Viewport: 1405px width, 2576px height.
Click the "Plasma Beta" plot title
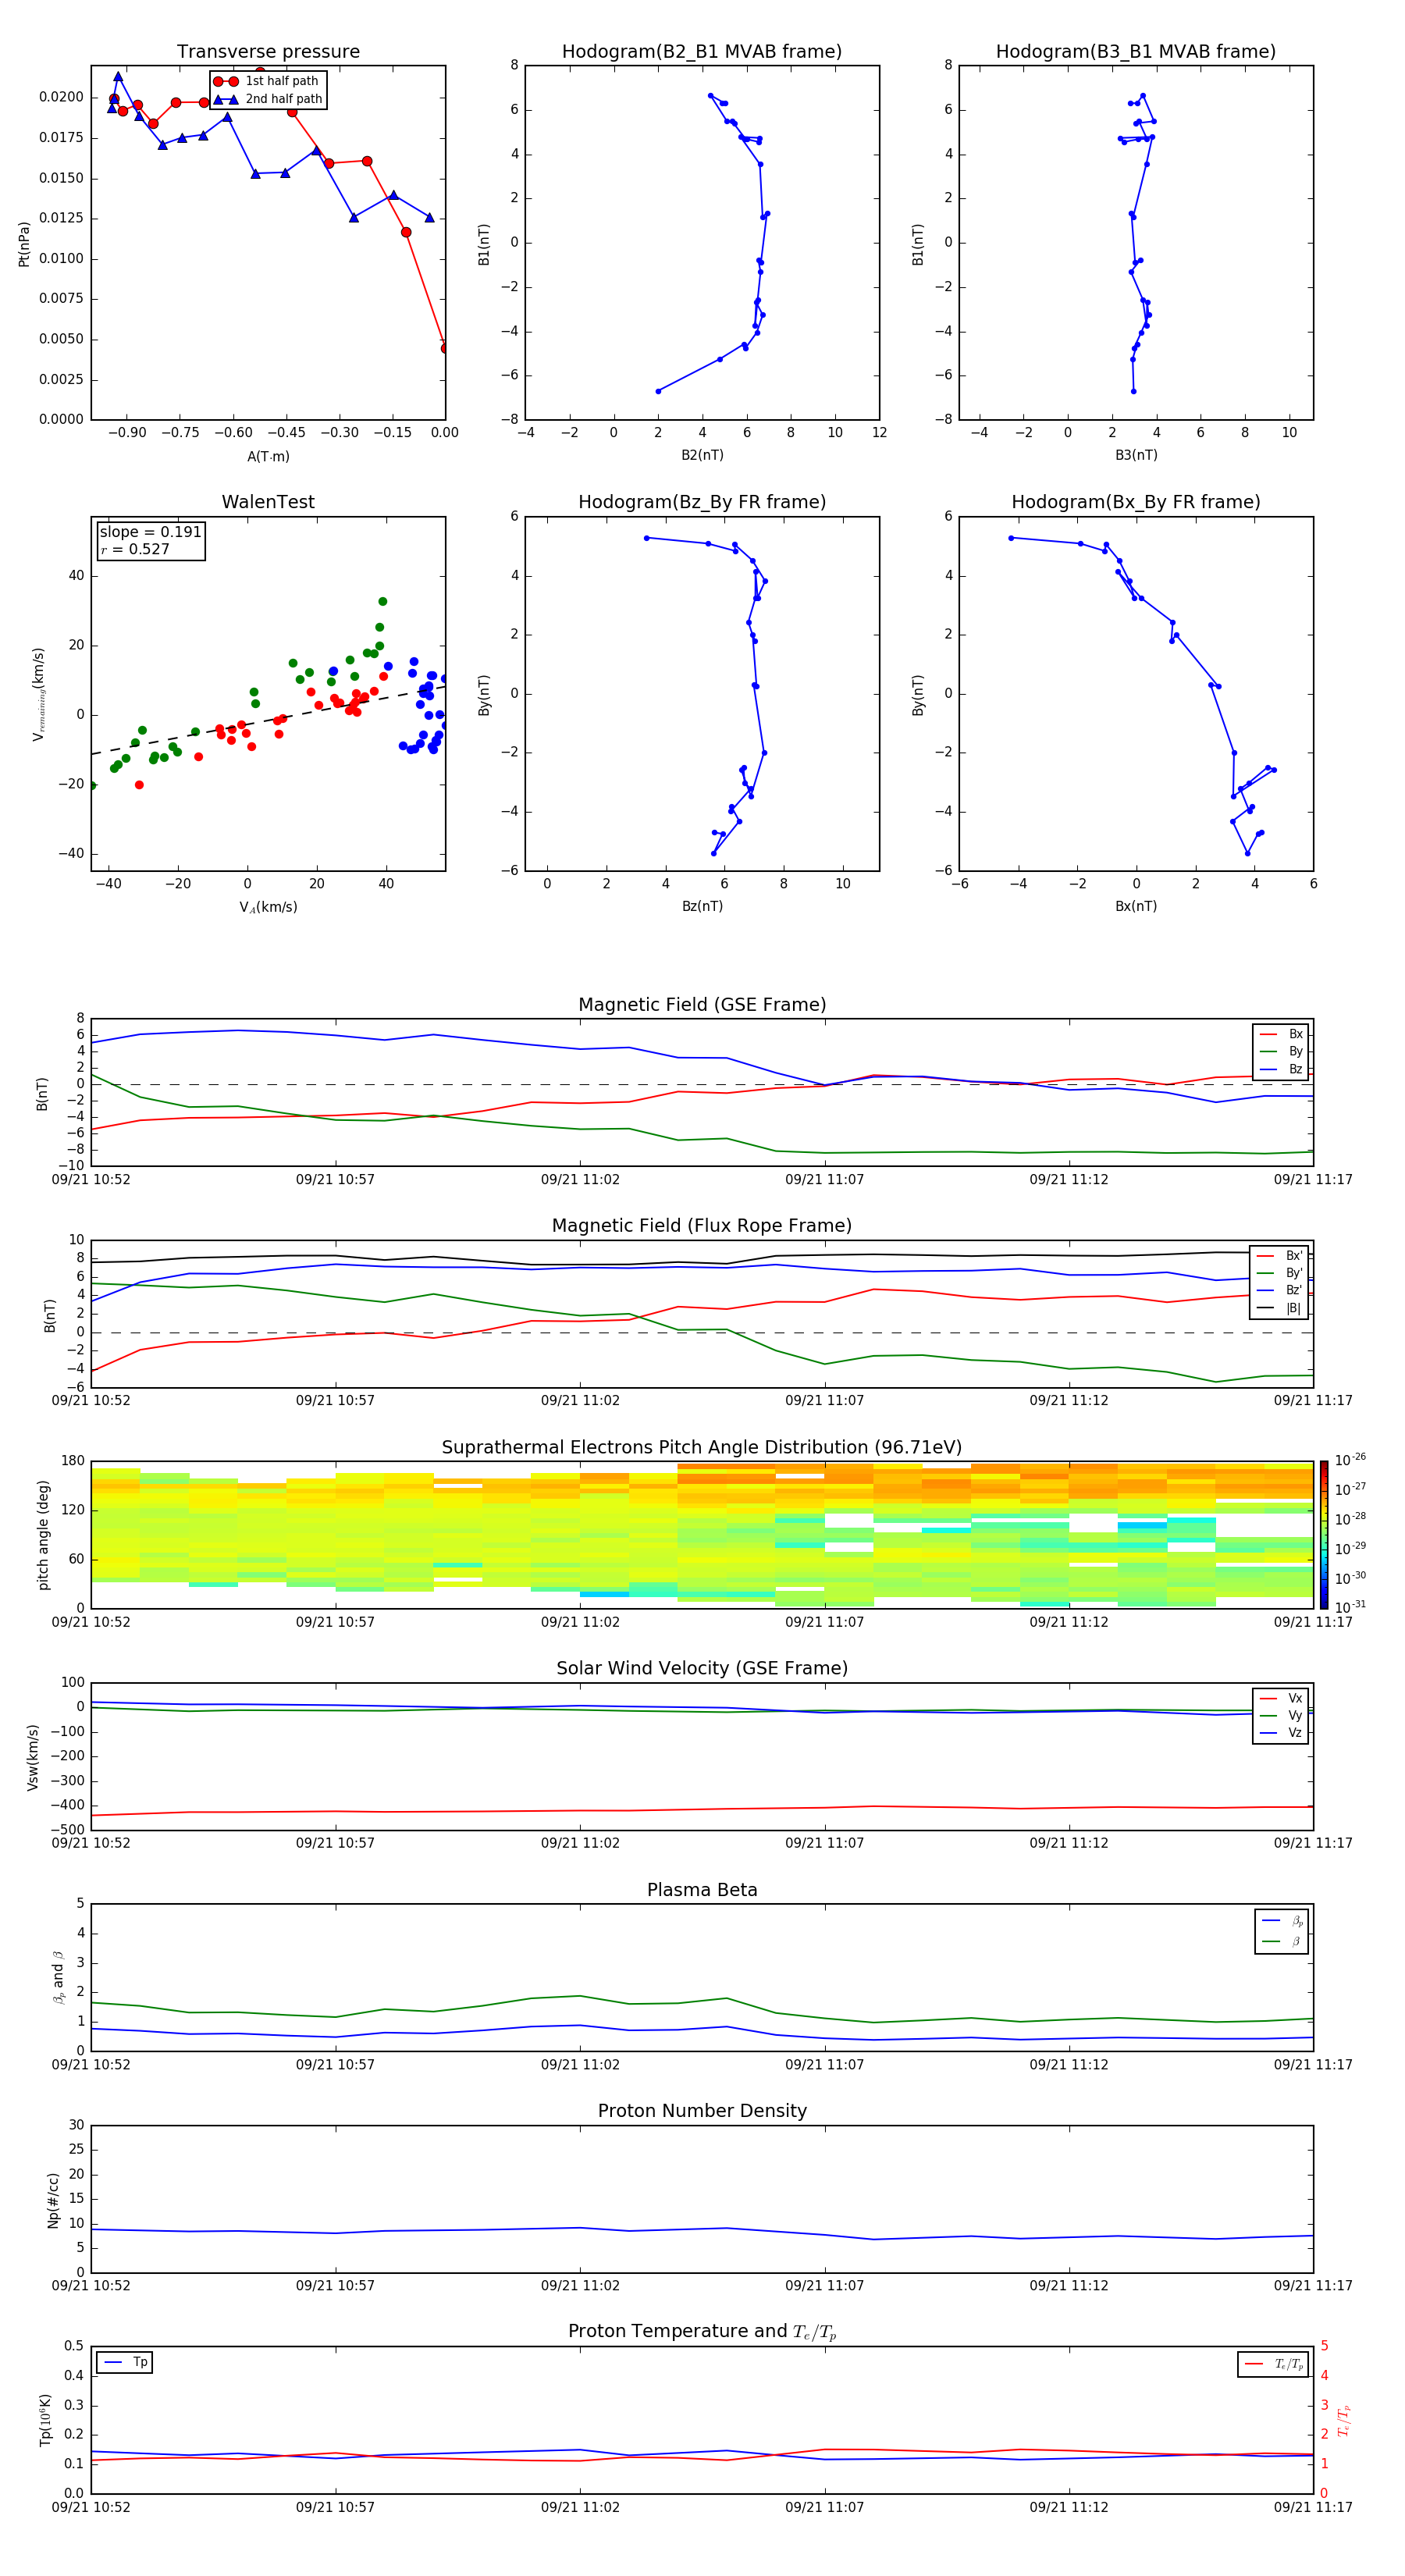(x=702, y=1891)
